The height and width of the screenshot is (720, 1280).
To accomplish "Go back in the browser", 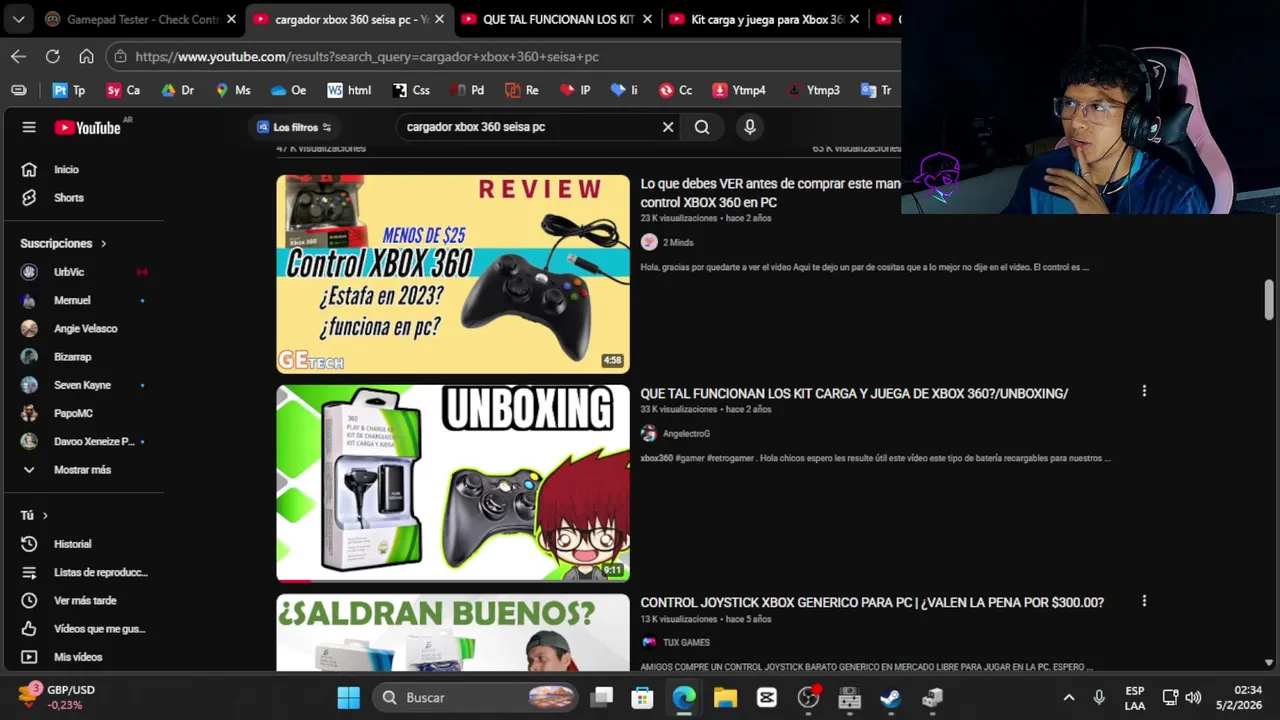I will click(x=18, y=56).
